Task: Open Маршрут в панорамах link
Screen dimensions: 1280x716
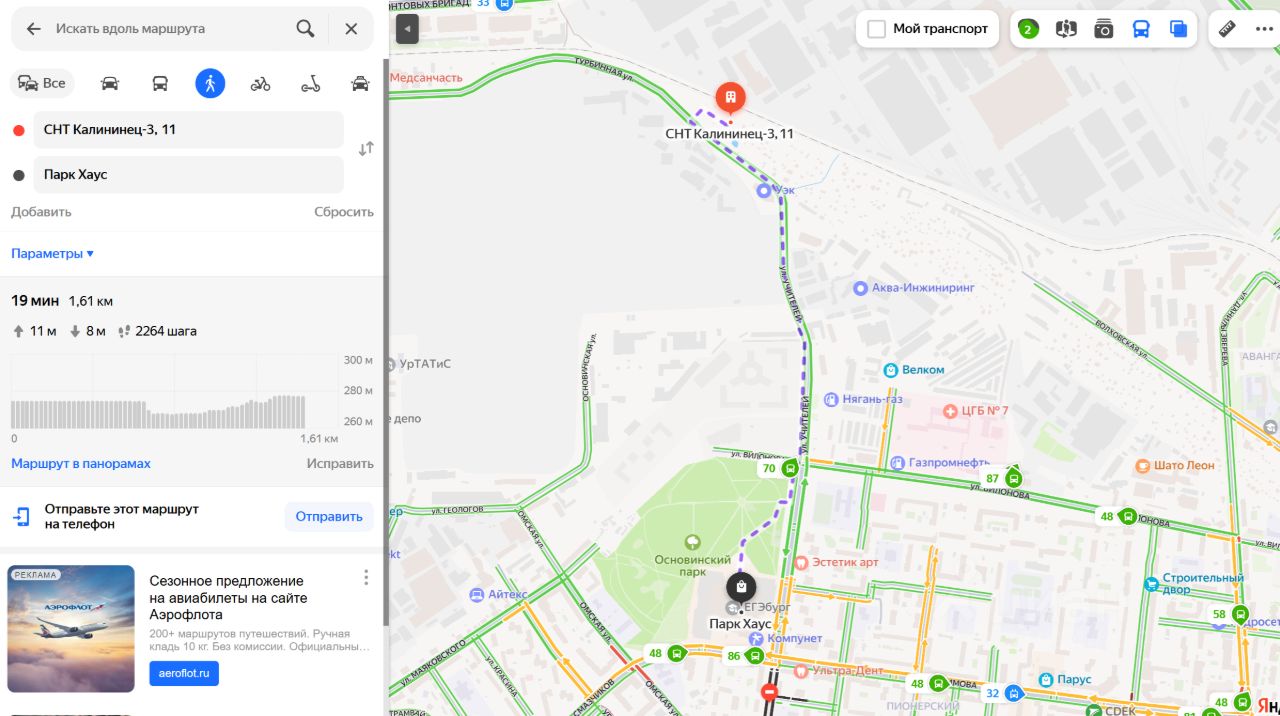Action: tap(81, 463)
